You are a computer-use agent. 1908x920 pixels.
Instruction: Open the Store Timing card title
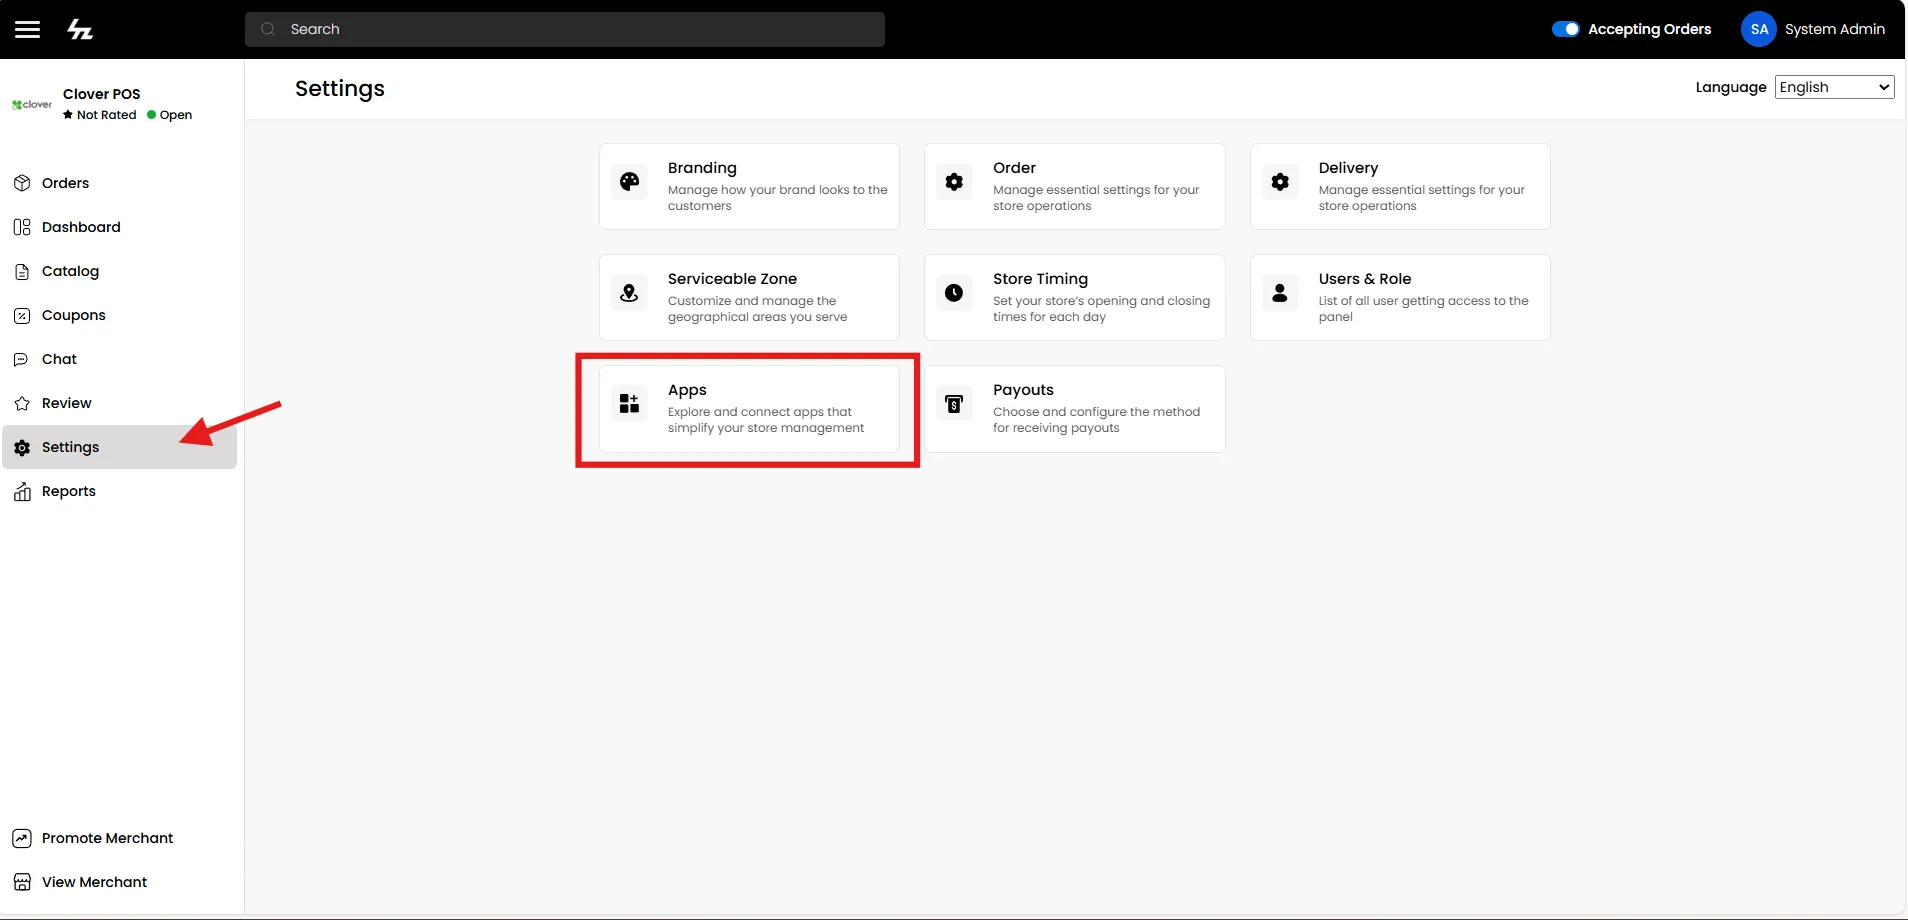point(1040,279)
